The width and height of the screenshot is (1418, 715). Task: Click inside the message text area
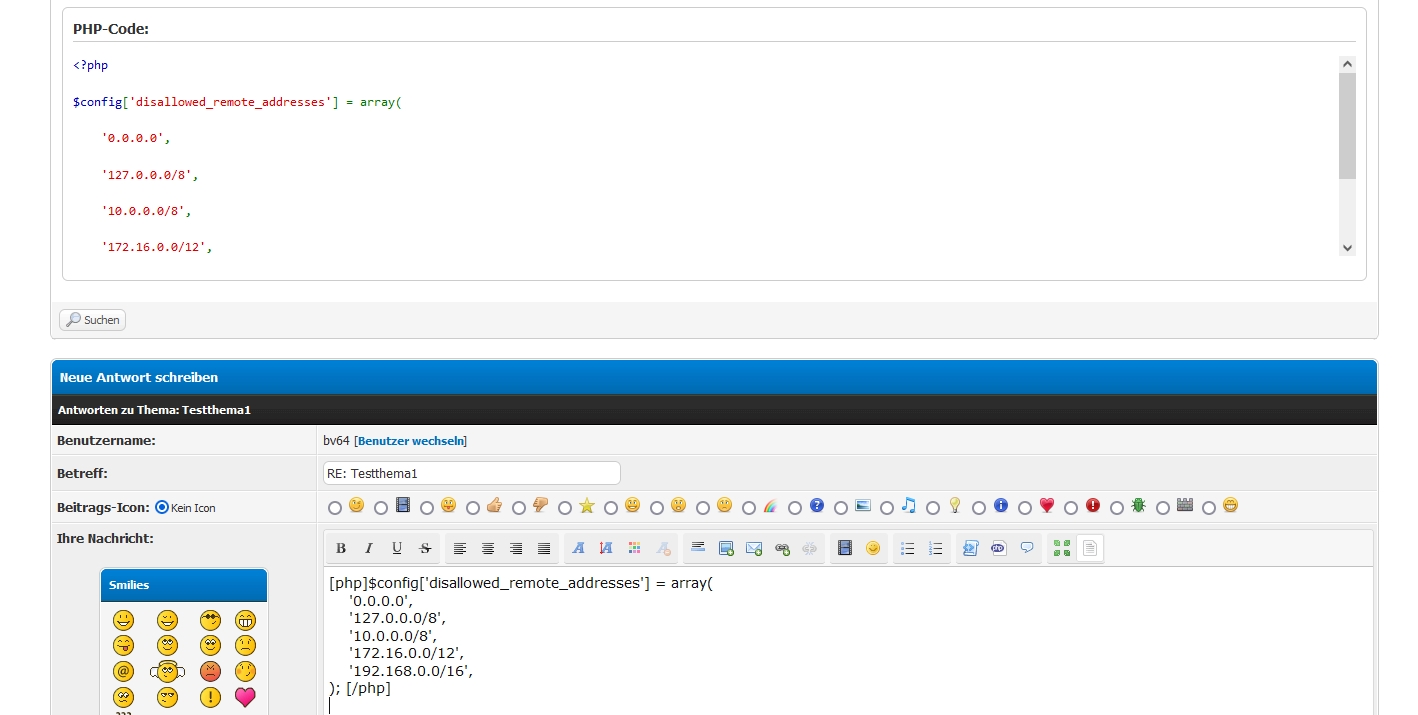click(848, 640)
